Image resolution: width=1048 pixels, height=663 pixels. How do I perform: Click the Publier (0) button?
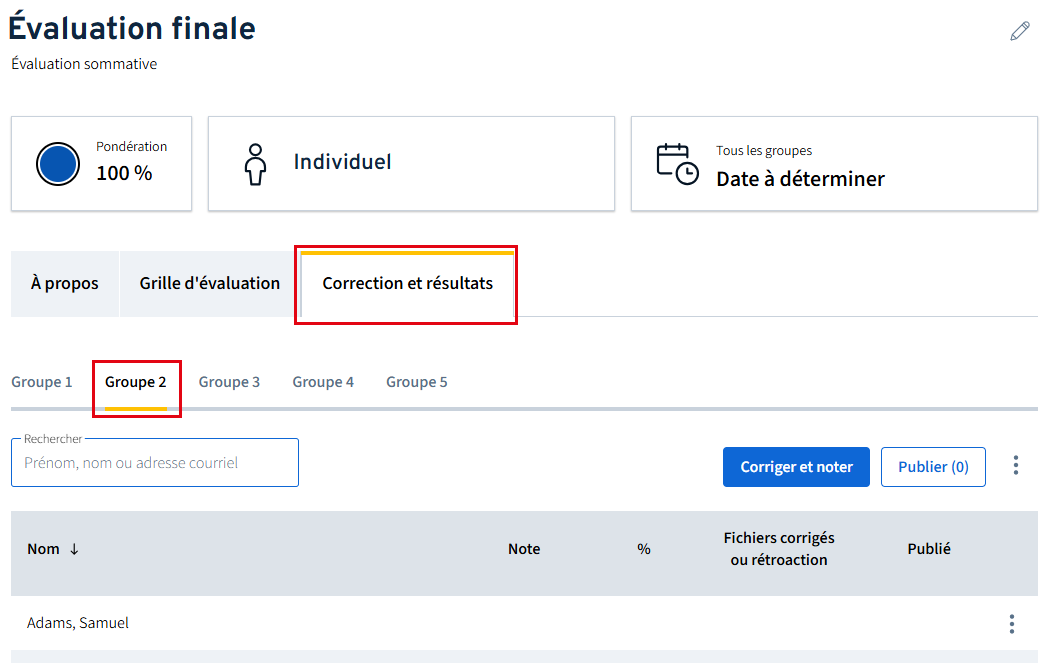[932, 467]
